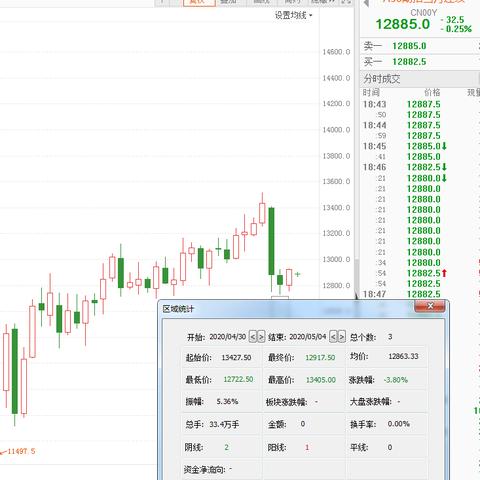Click the 总个数 value 3

coord(390,337)
